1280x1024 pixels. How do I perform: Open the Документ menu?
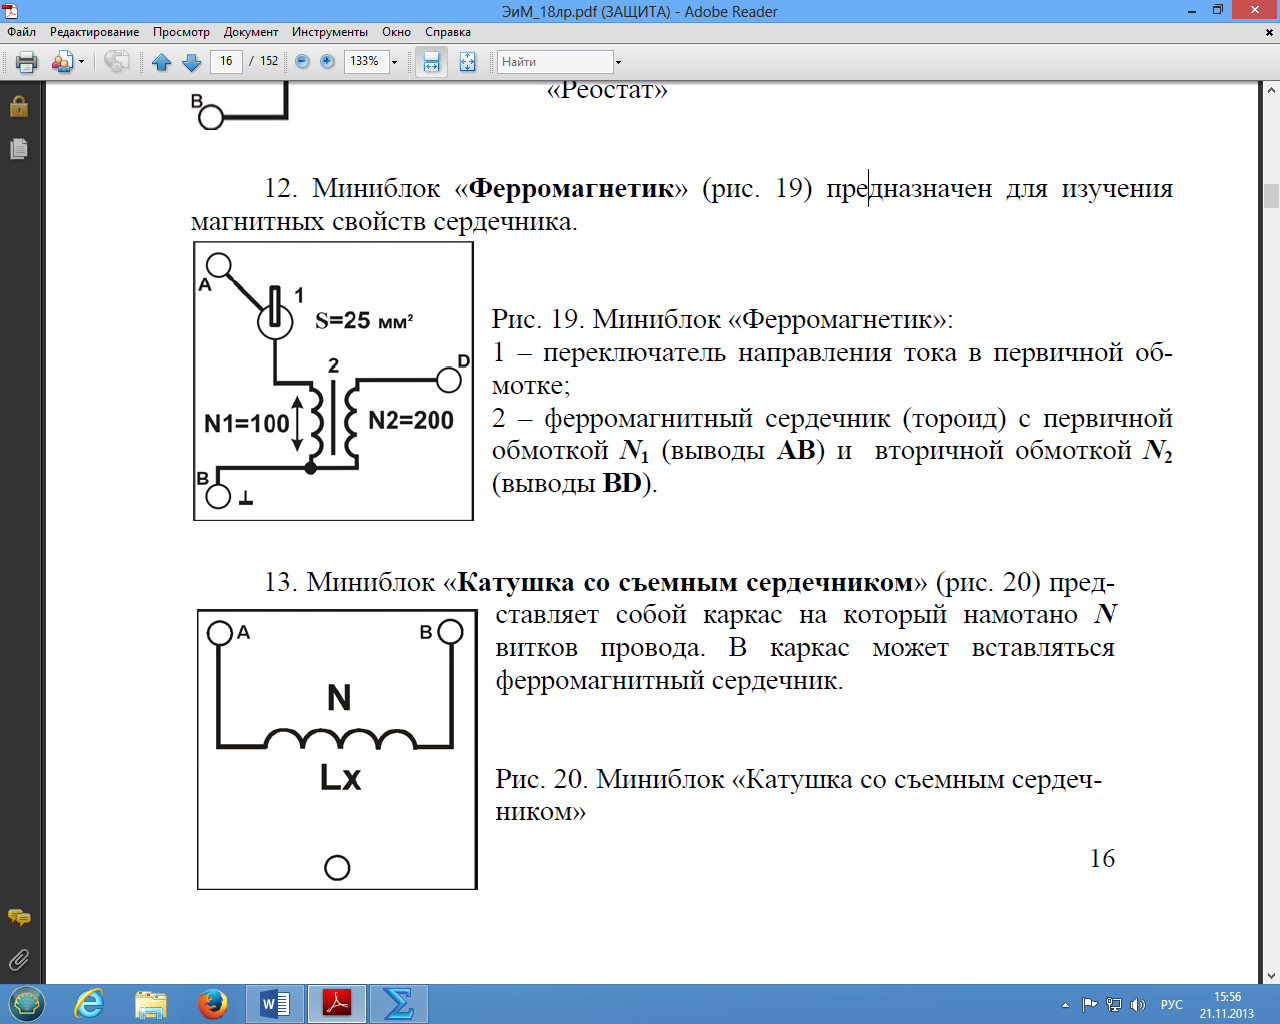point(251,32)
